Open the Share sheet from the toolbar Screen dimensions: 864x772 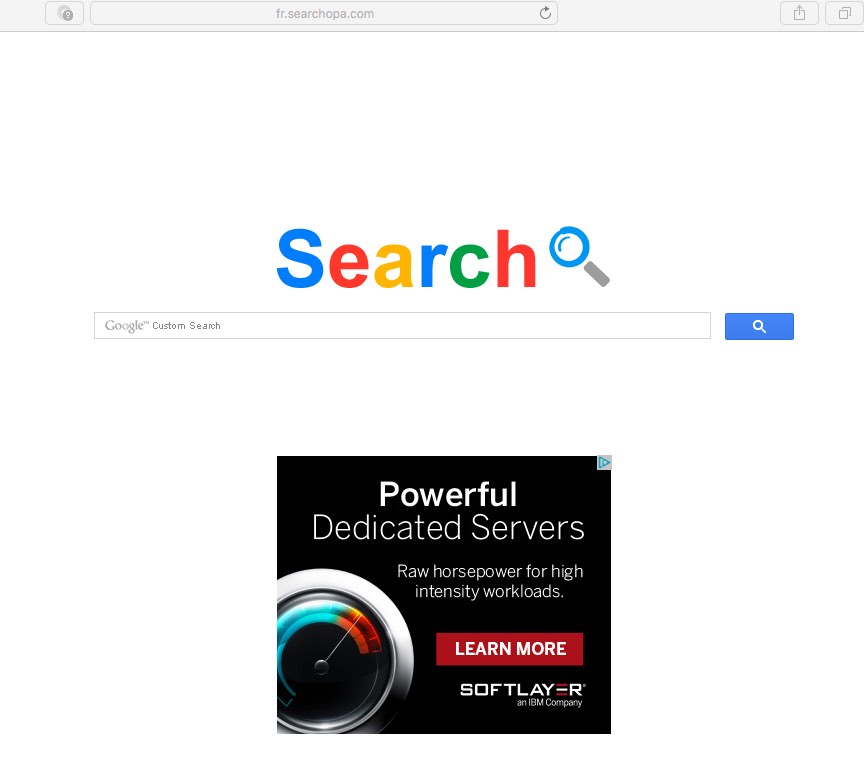(x=799, y=13)
